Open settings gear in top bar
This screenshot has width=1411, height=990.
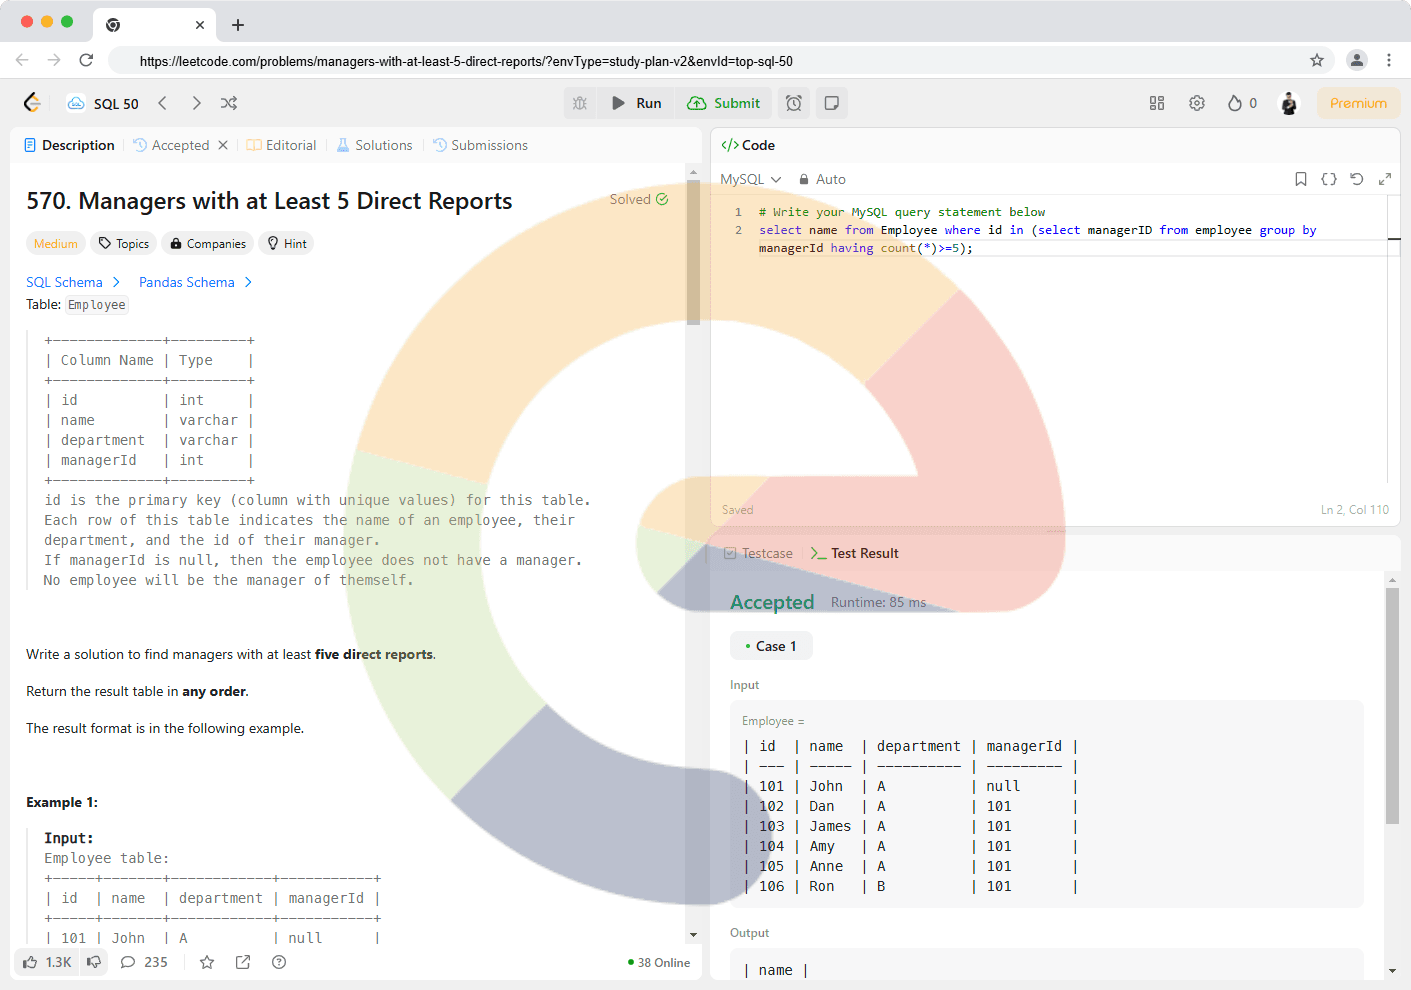pos(1197,103)
